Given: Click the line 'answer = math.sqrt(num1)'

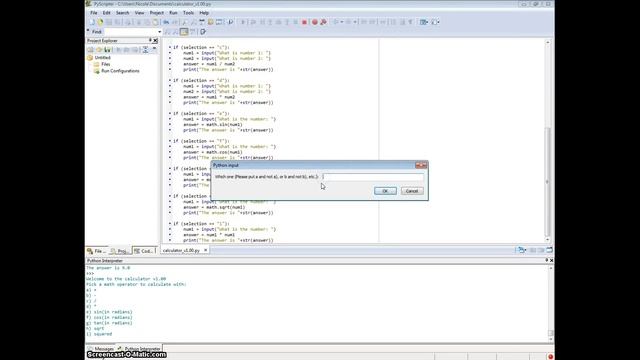Looking at the screenshot, I should click(213, 207).
